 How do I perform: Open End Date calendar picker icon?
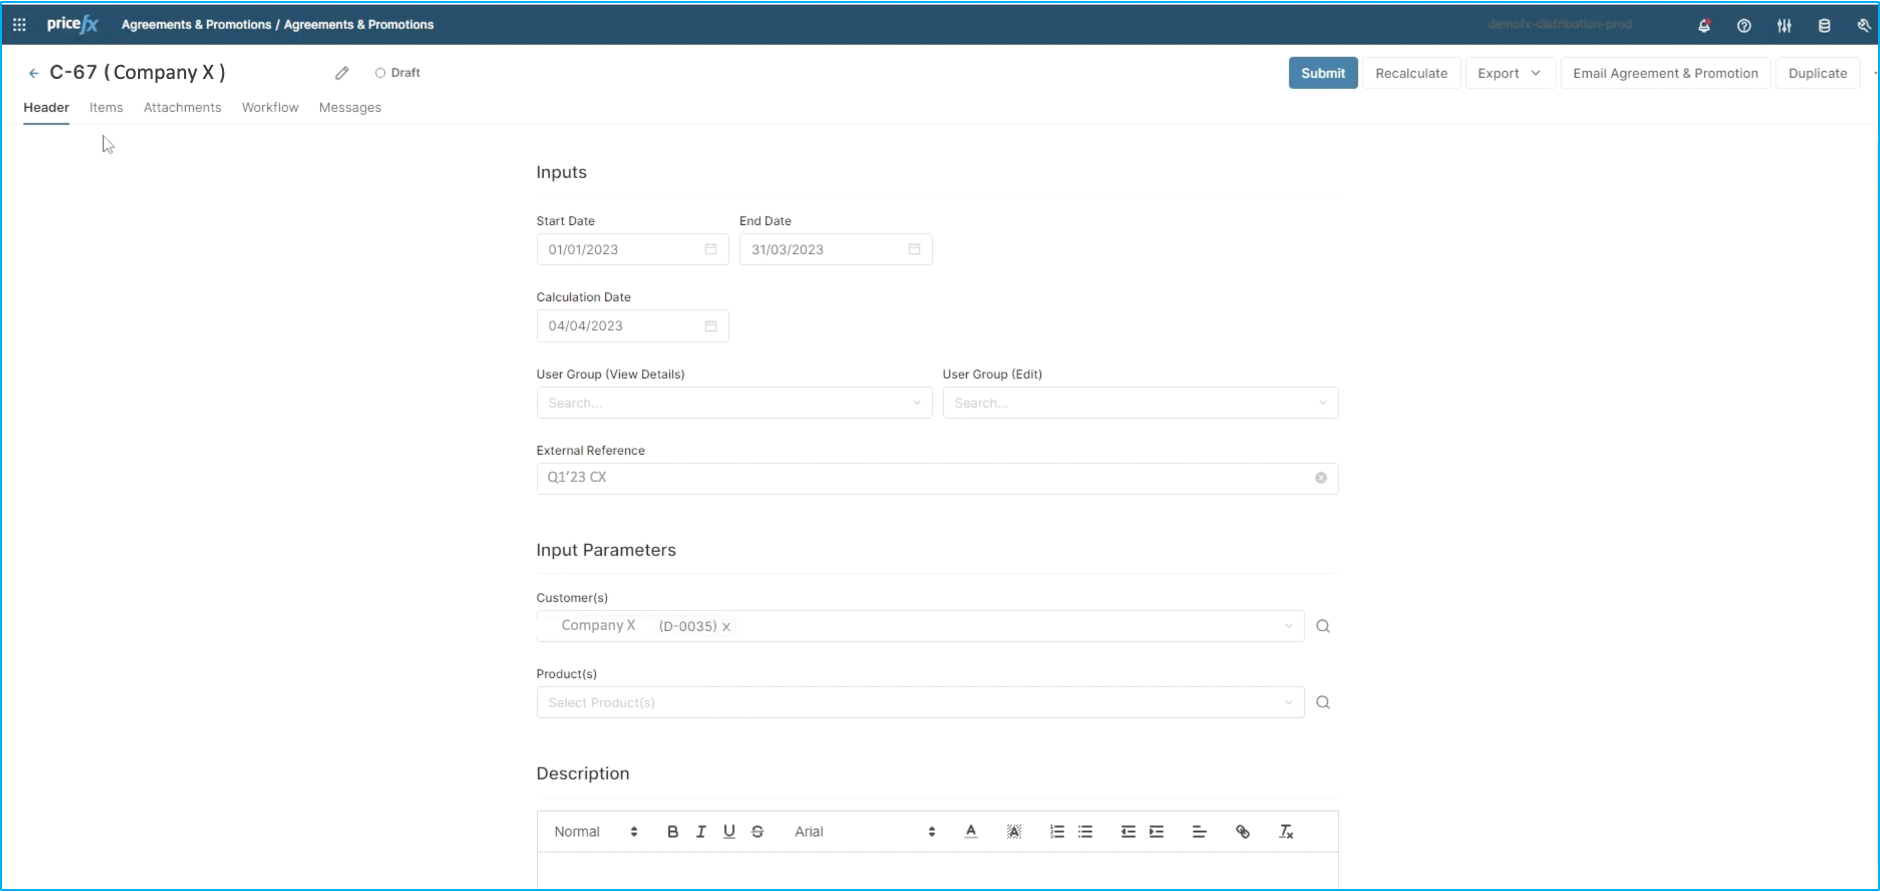(914, 249)
